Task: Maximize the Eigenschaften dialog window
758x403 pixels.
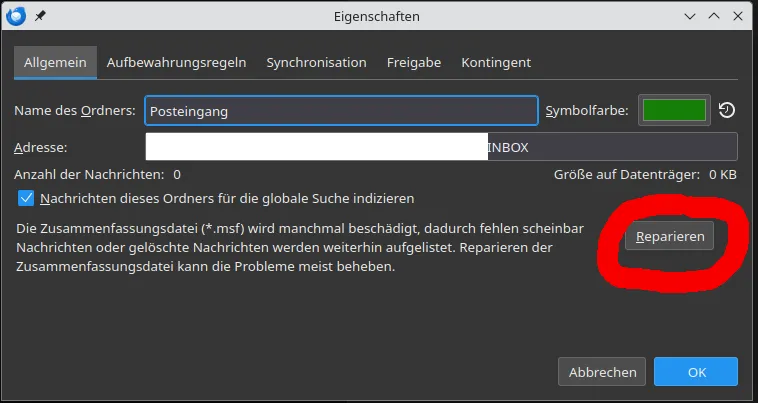Action: (x=714, y=16)
